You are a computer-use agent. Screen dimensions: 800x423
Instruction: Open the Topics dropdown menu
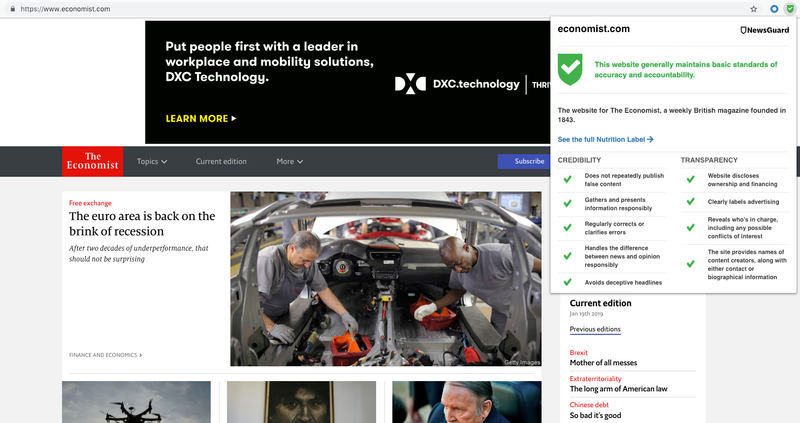click(x=152, y=161)
